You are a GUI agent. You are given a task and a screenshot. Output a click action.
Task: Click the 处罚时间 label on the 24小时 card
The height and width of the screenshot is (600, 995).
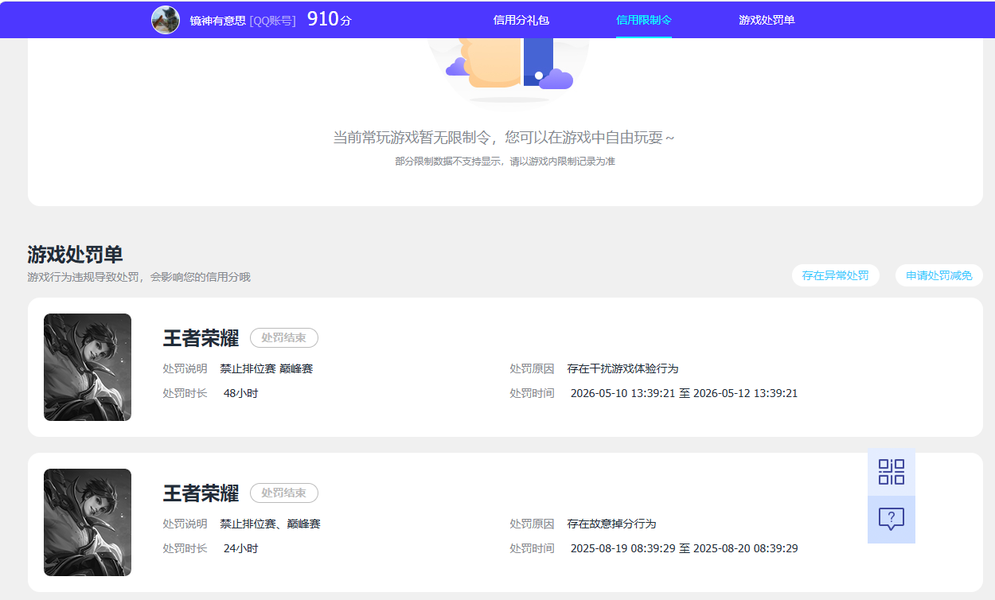coord(532,549)
